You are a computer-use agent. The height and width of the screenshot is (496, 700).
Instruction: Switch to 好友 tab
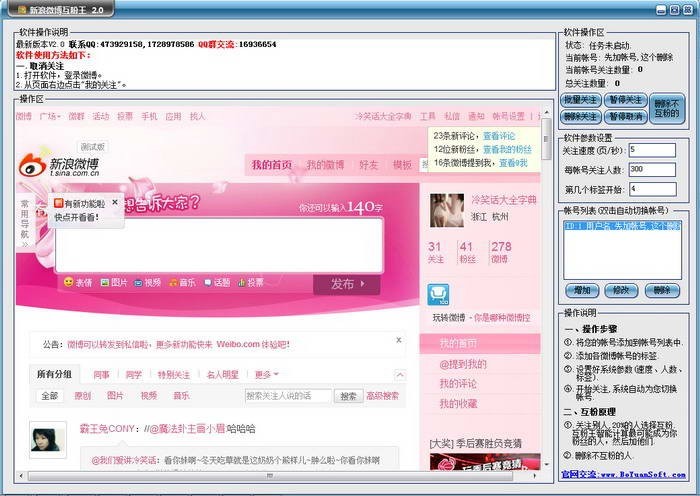368,165
